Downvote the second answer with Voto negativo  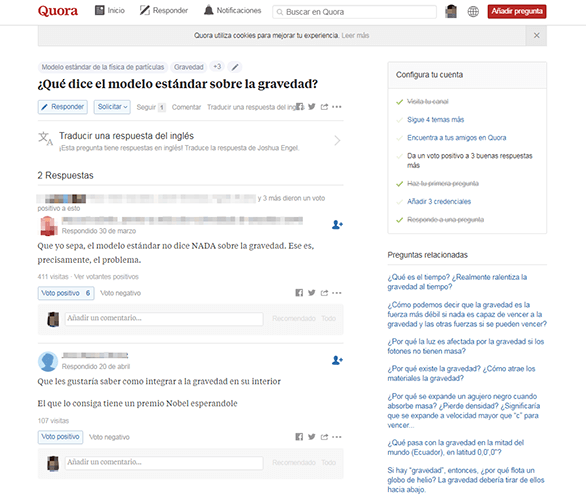coord(109,437)
